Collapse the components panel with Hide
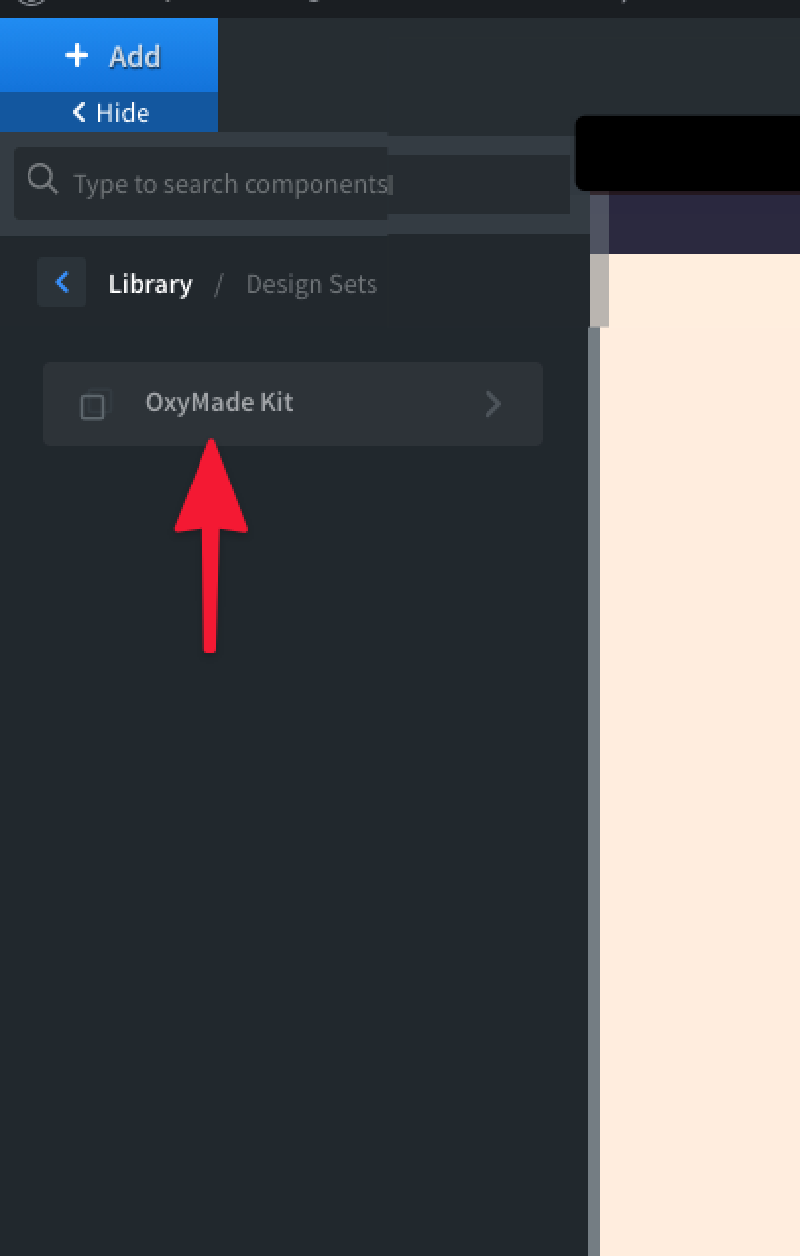Image resolution: width=800 pixels, height=1256 pixels. [110, 112]
